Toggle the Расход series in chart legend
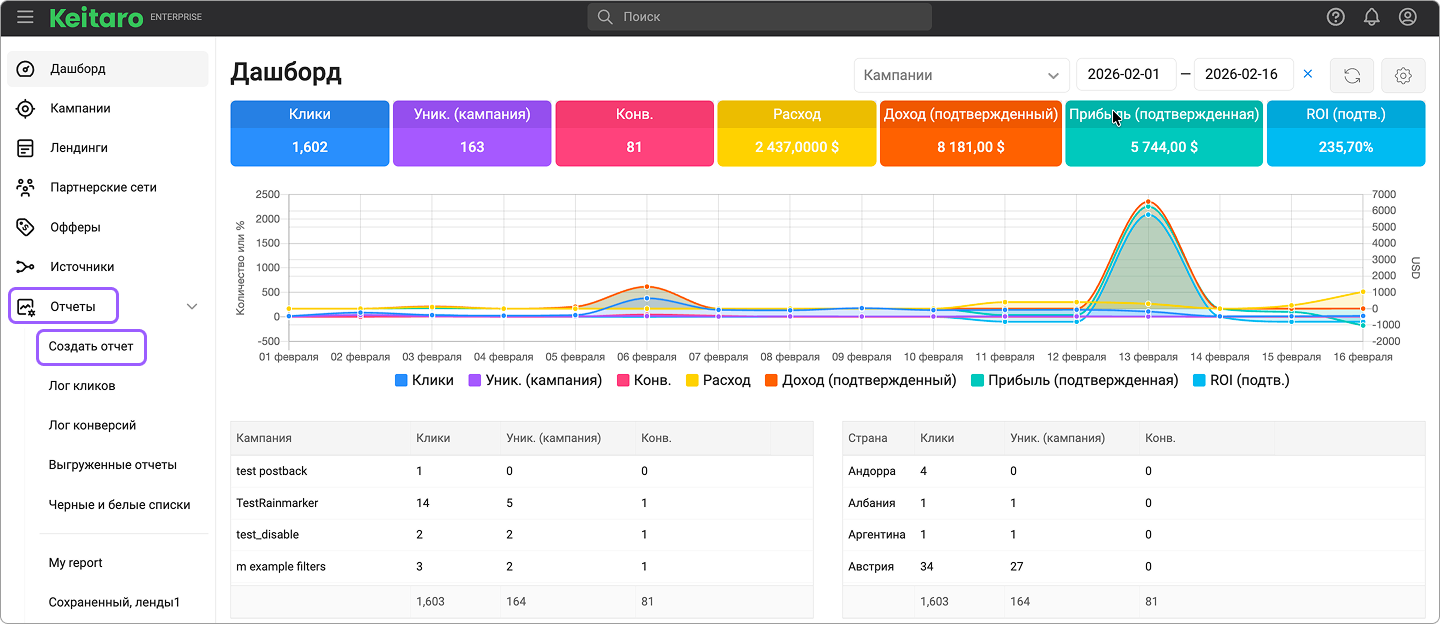Screen dimensions: 1440x624 [717, 380]
